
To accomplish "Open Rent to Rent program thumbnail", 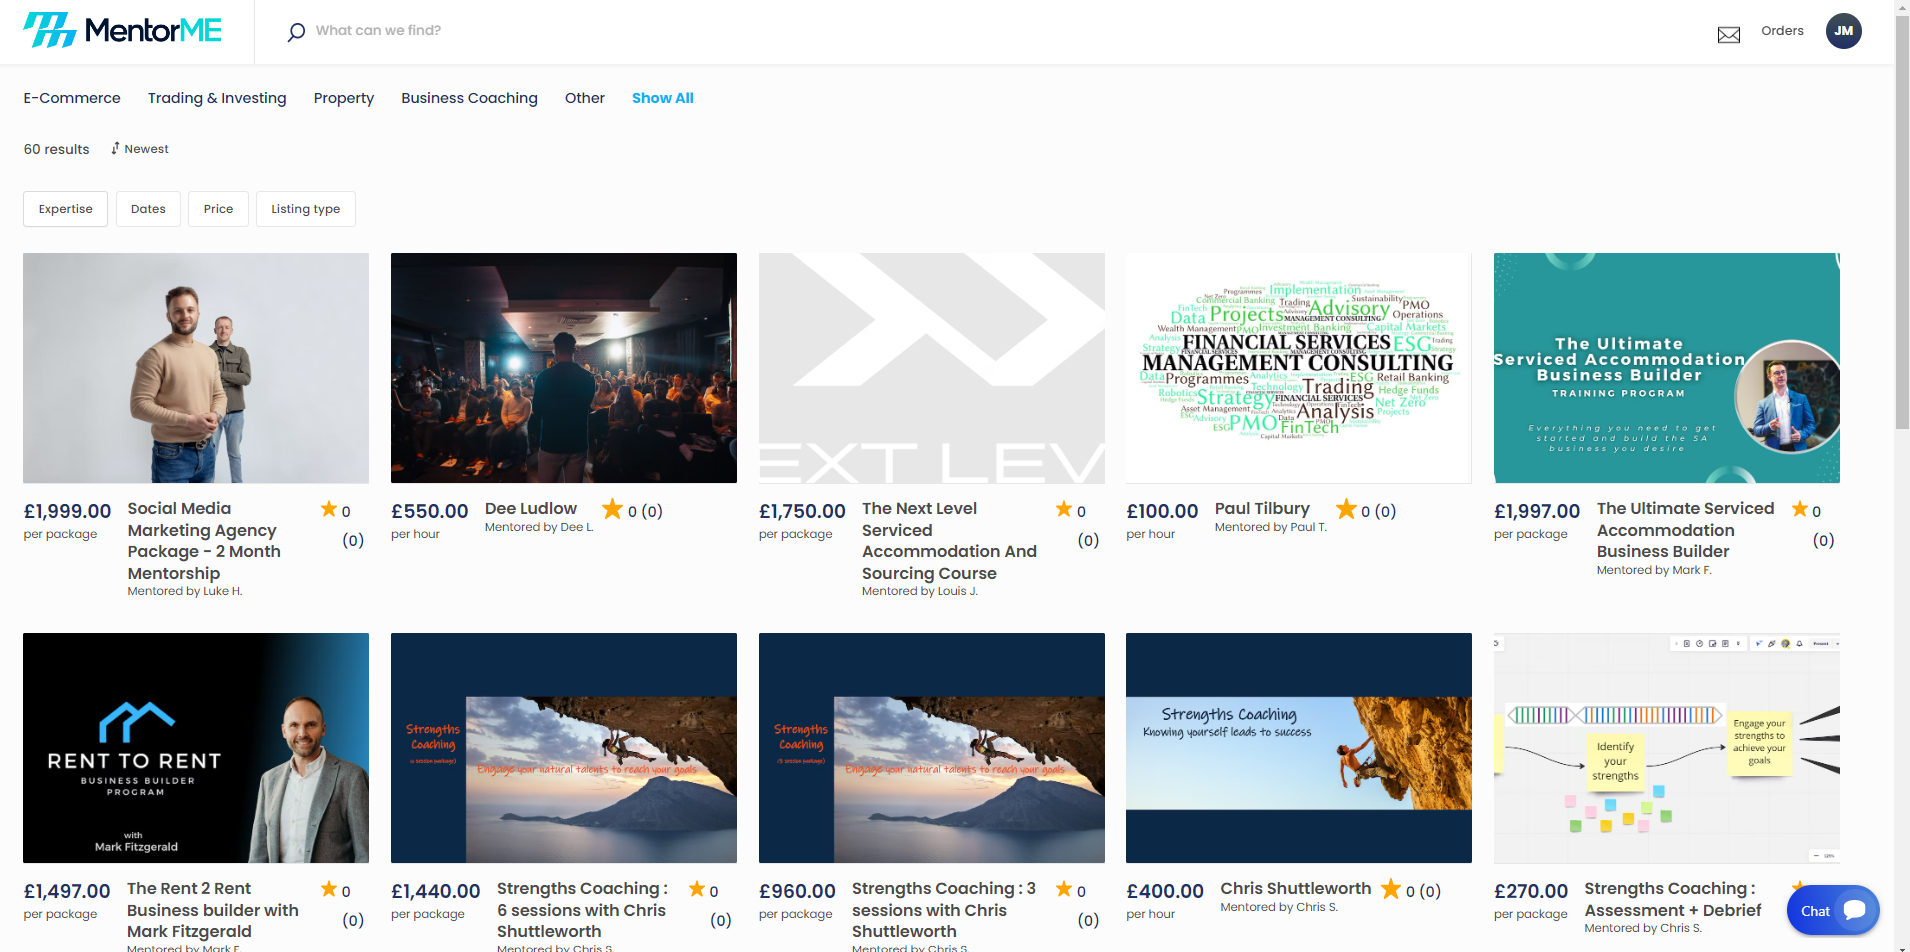I will [196, 748].
